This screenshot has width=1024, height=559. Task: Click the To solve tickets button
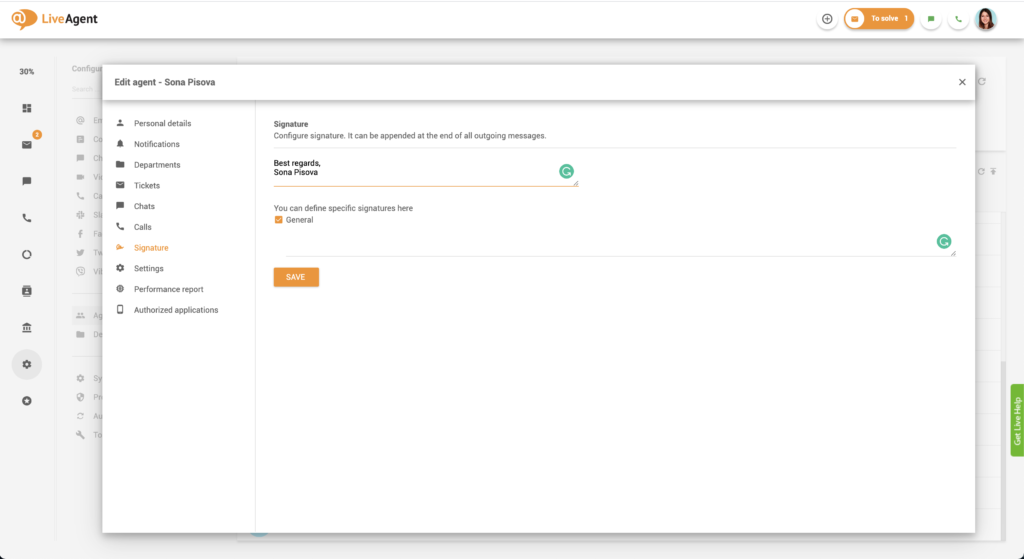[879, 19]
